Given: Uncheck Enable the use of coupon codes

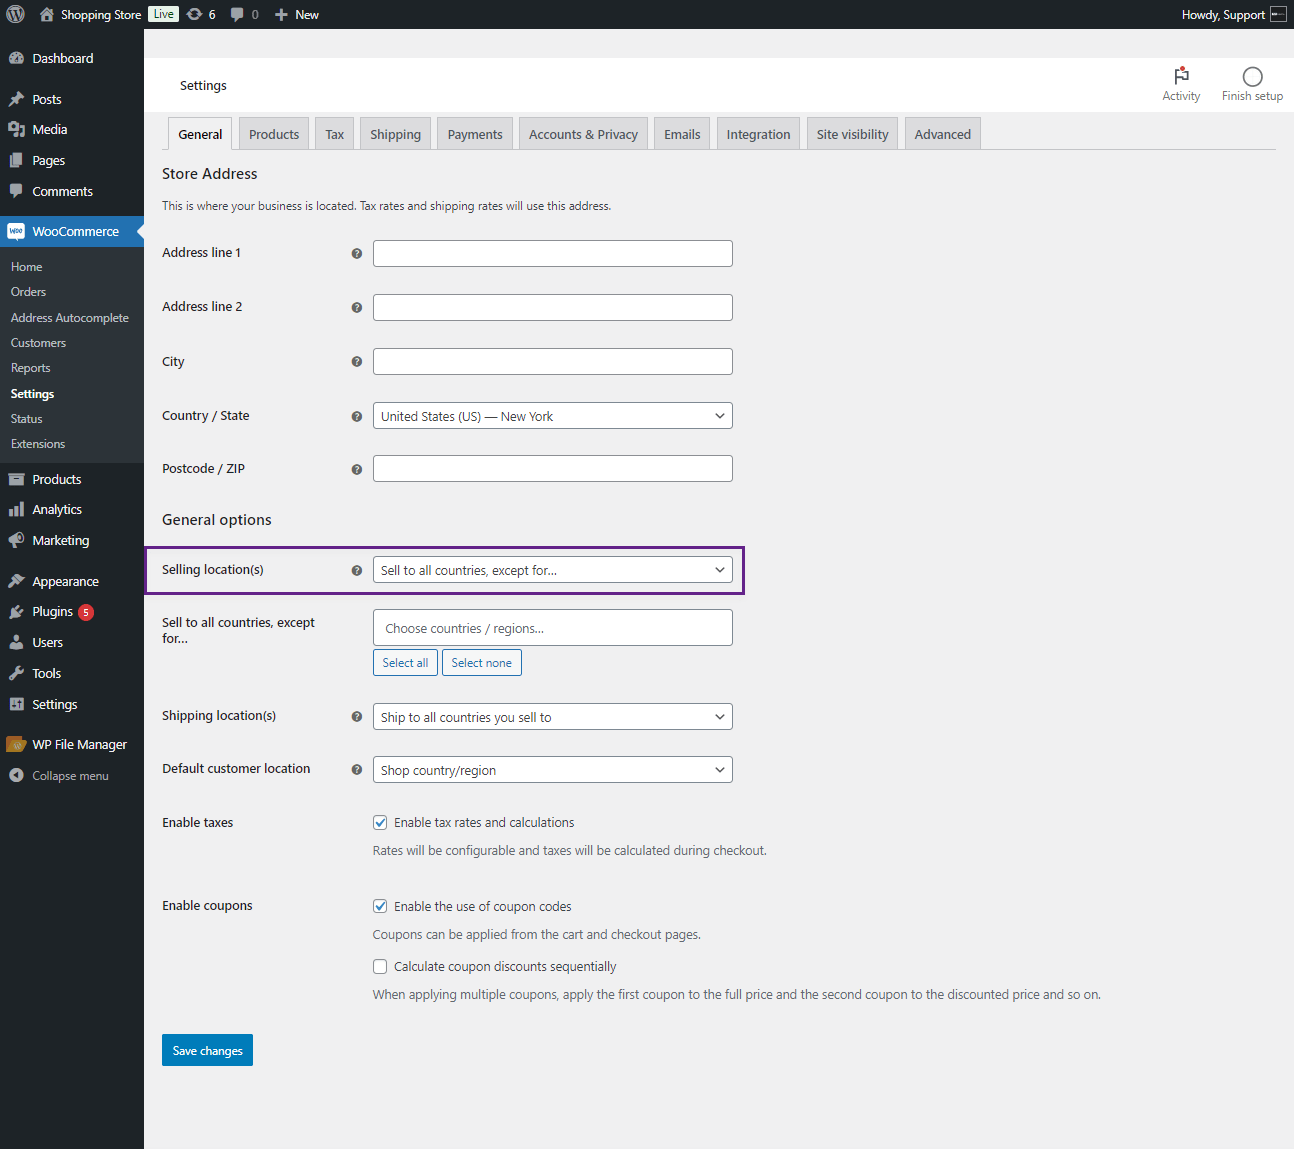Looking at the screenshot, I should click(380, 906).
